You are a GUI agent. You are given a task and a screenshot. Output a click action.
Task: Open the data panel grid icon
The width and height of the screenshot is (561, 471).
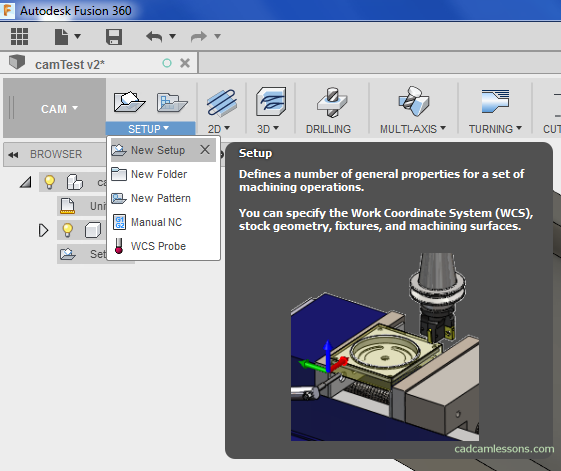[x=19, y=37]
